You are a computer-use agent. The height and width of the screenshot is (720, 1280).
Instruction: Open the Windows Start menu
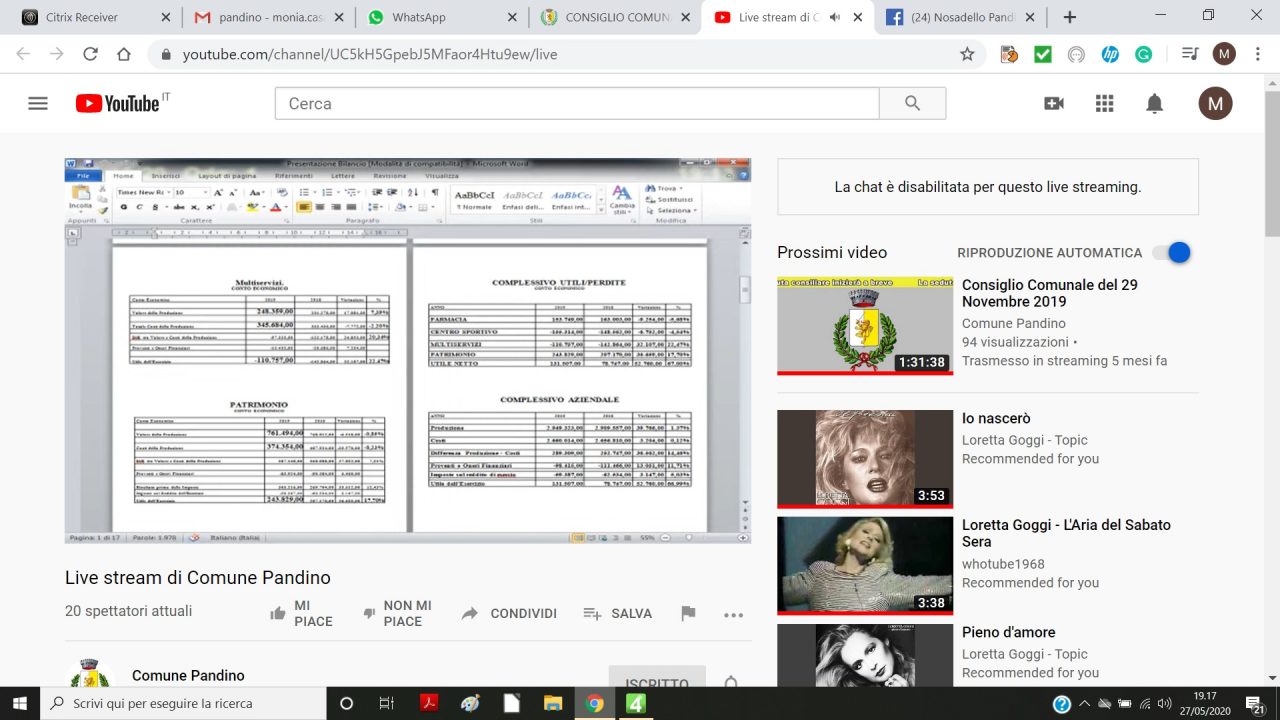pos(20,704)
